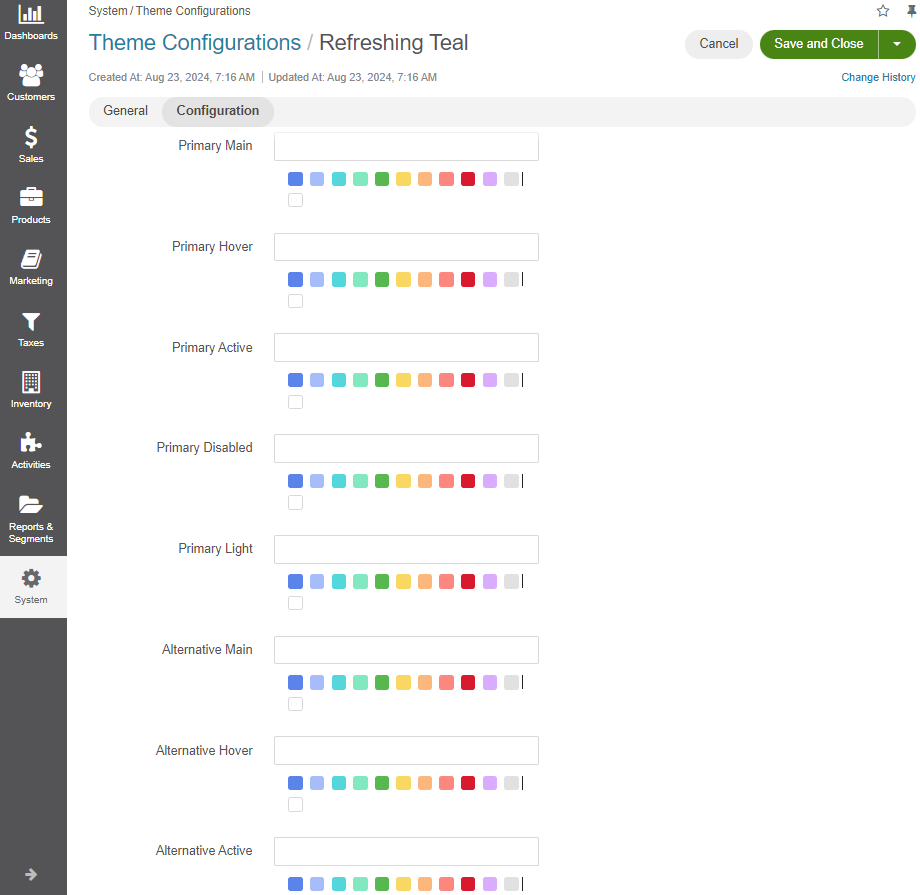Open the Marketing sidebar icon
Screen dimensions: 920x895
click(x=31, y=259)
